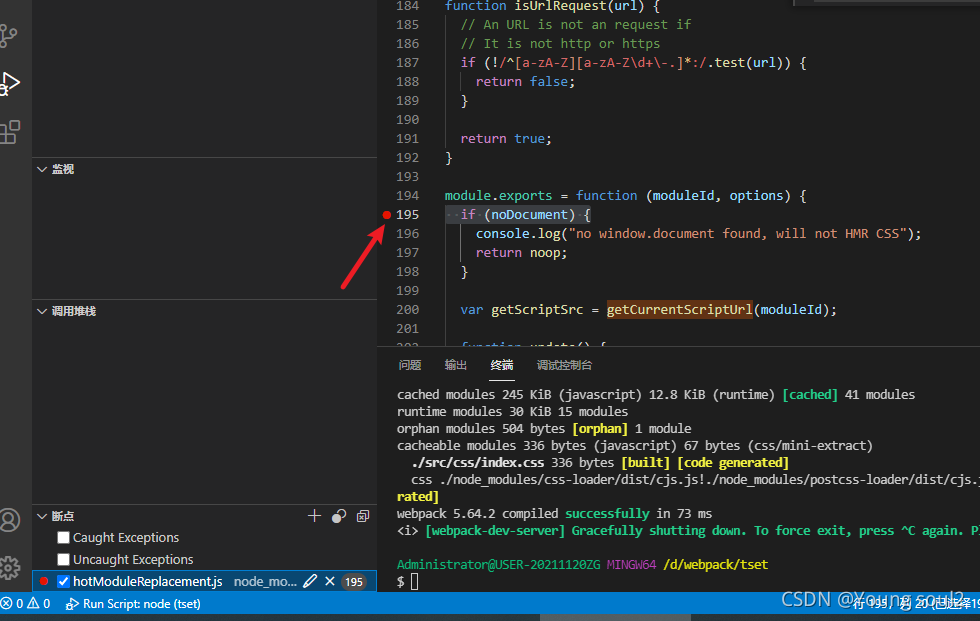Switch to the 输出 (Output) tab
Viewport: 980px width, 621px height.
point(456,365)
